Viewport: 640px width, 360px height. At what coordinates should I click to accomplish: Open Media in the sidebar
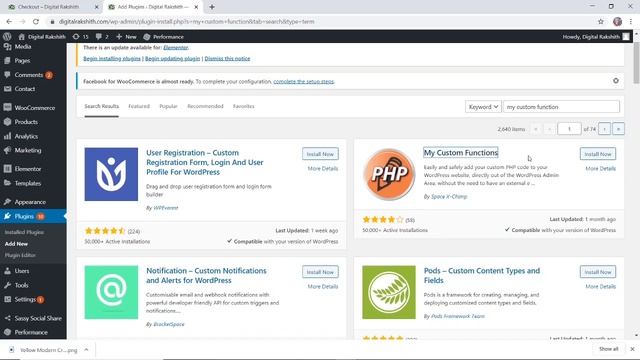(23, 47)
